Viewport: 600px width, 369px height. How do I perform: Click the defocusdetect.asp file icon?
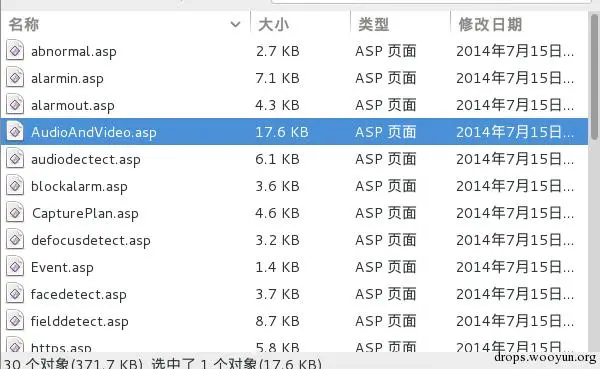pyautogui.click(x=15, y=240)
